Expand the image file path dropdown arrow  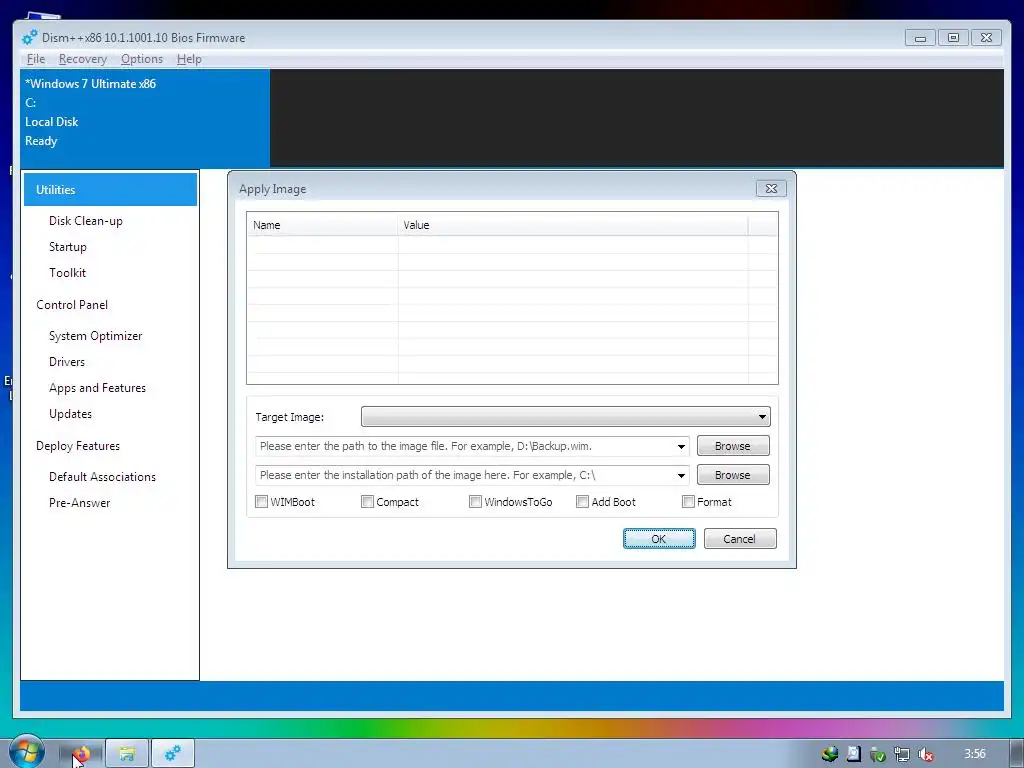tap(681, 447)
